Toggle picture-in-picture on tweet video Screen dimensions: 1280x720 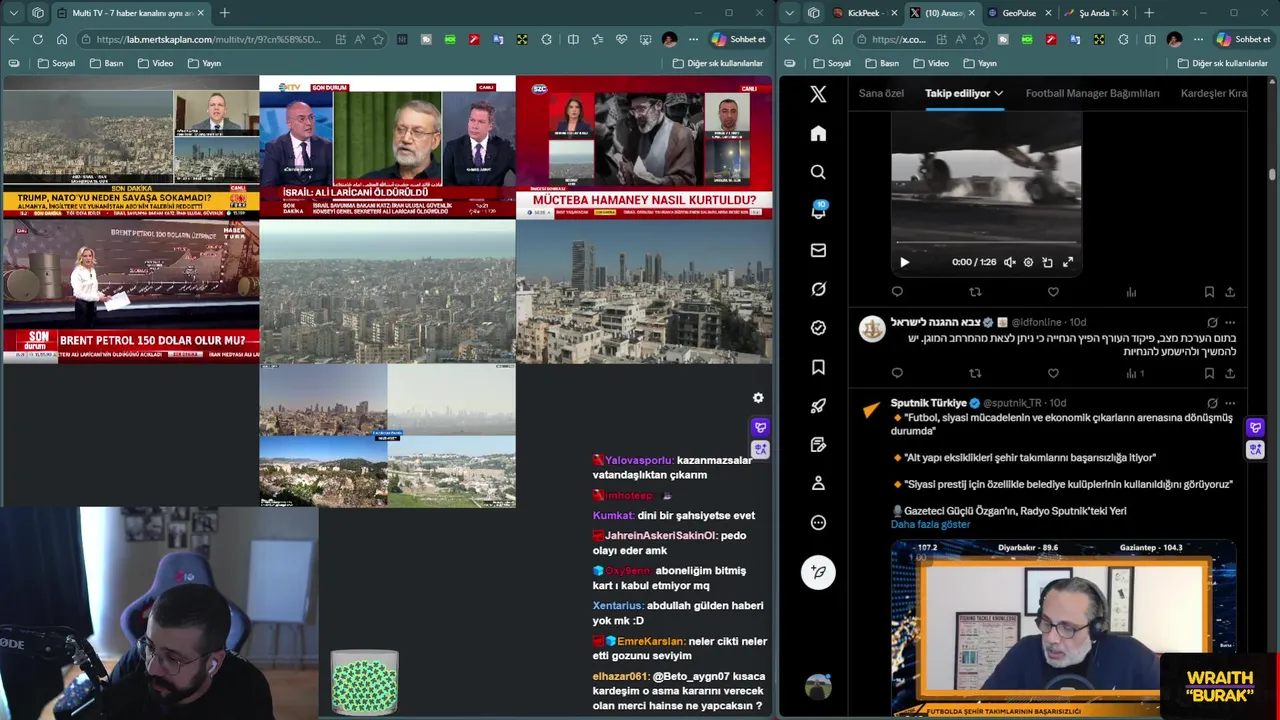(x=1047, y=262)
